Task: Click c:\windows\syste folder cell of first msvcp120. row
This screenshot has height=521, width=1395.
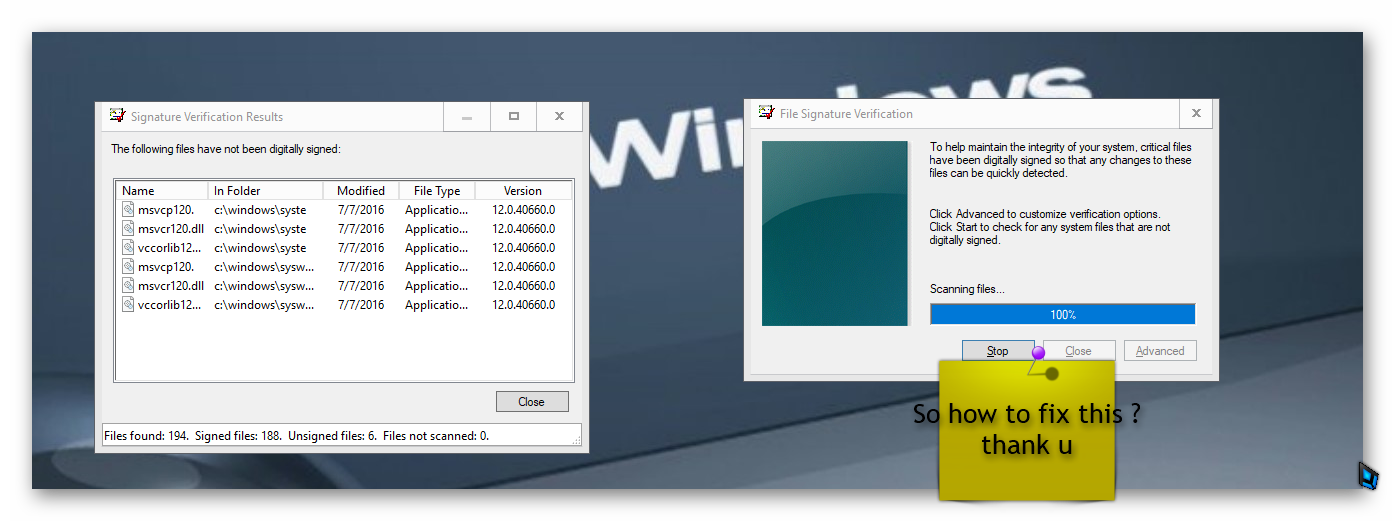Action: point(260,210)
